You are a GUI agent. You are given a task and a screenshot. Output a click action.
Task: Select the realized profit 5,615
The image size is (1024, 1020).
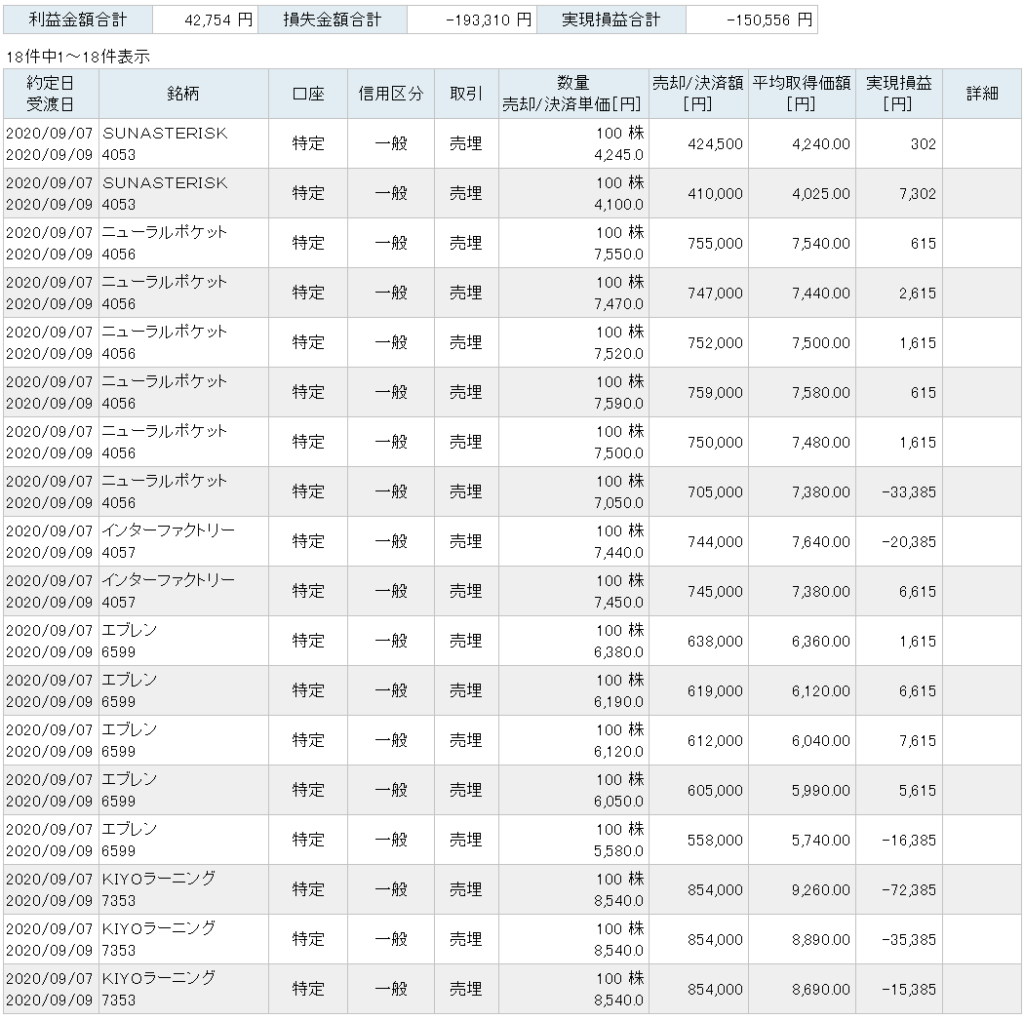coord(918,790)
